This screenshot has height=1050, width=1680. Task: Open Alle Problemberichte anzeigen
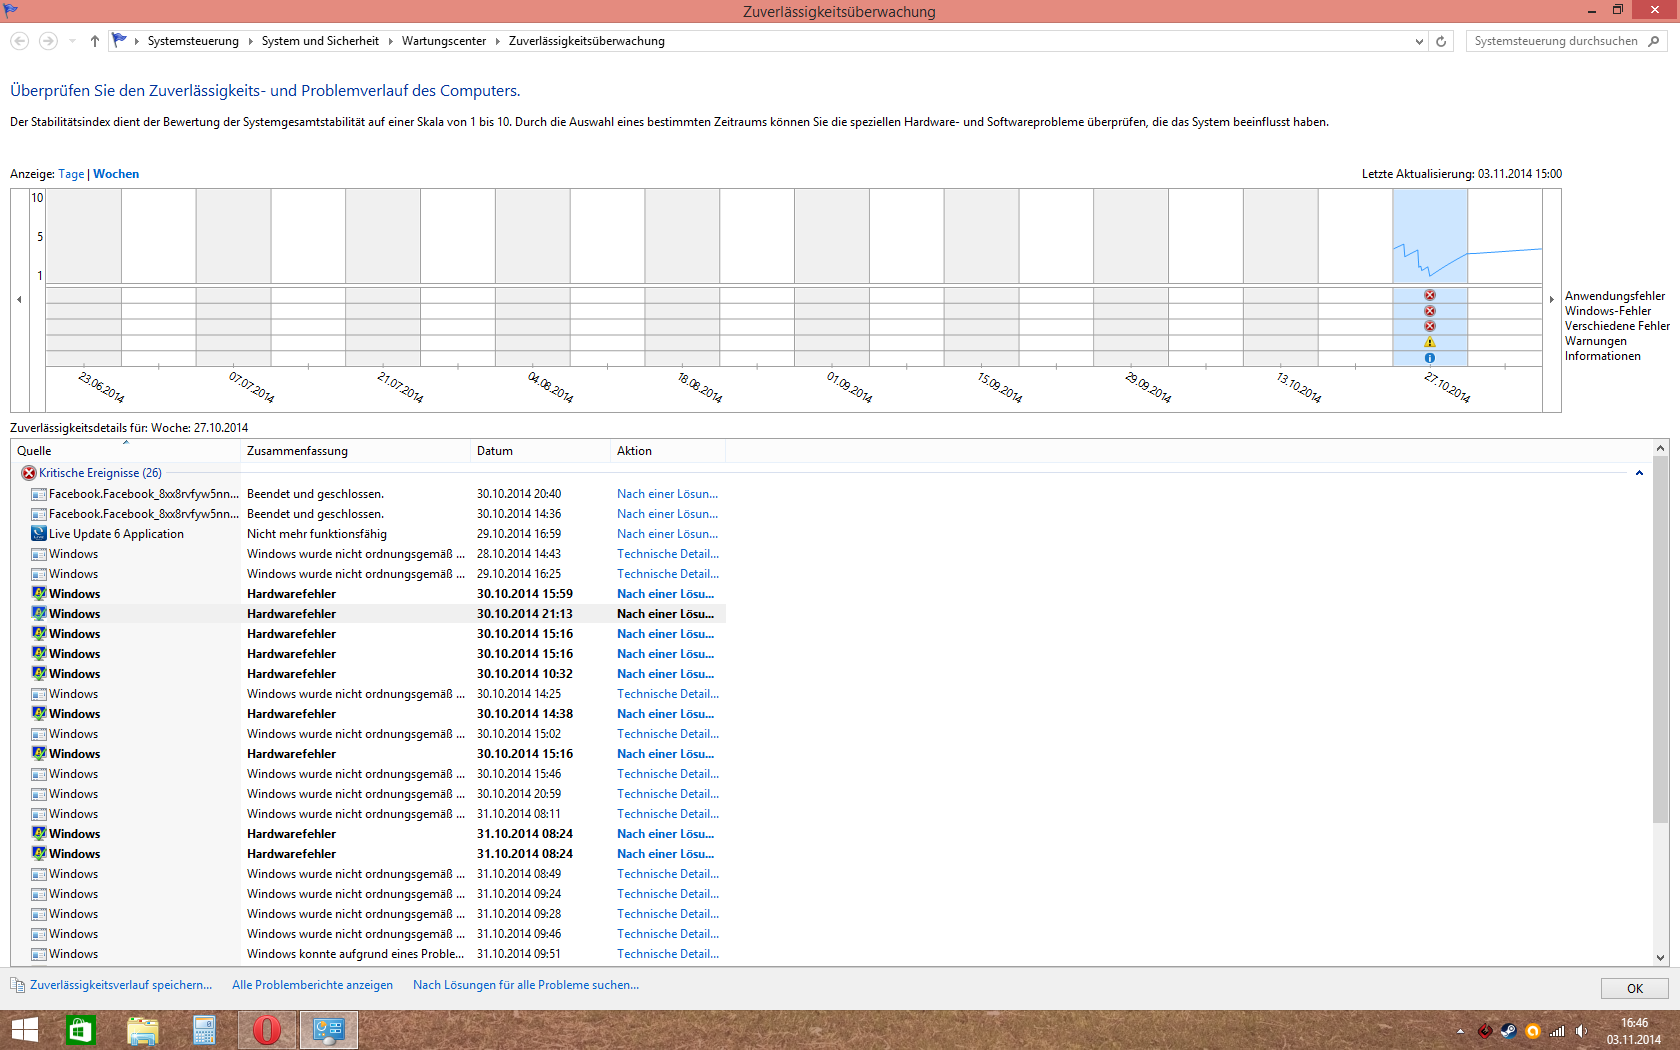[x=312, y=985]
